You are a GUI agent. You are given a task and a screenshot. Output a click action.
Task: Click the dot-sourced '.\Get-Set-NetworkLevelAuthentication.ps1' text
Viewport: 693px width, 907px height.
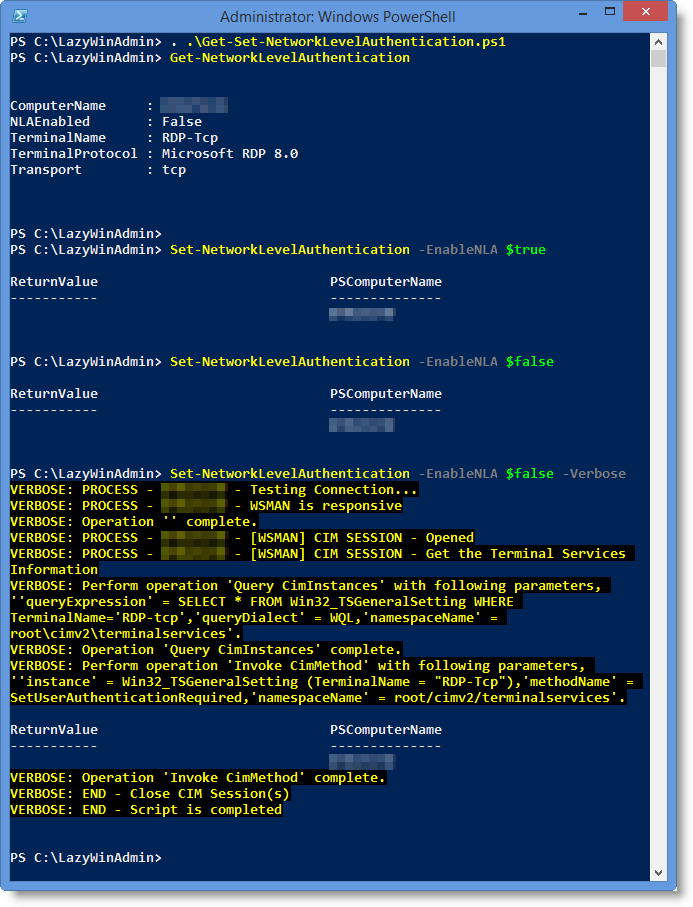tap(346, 42)
